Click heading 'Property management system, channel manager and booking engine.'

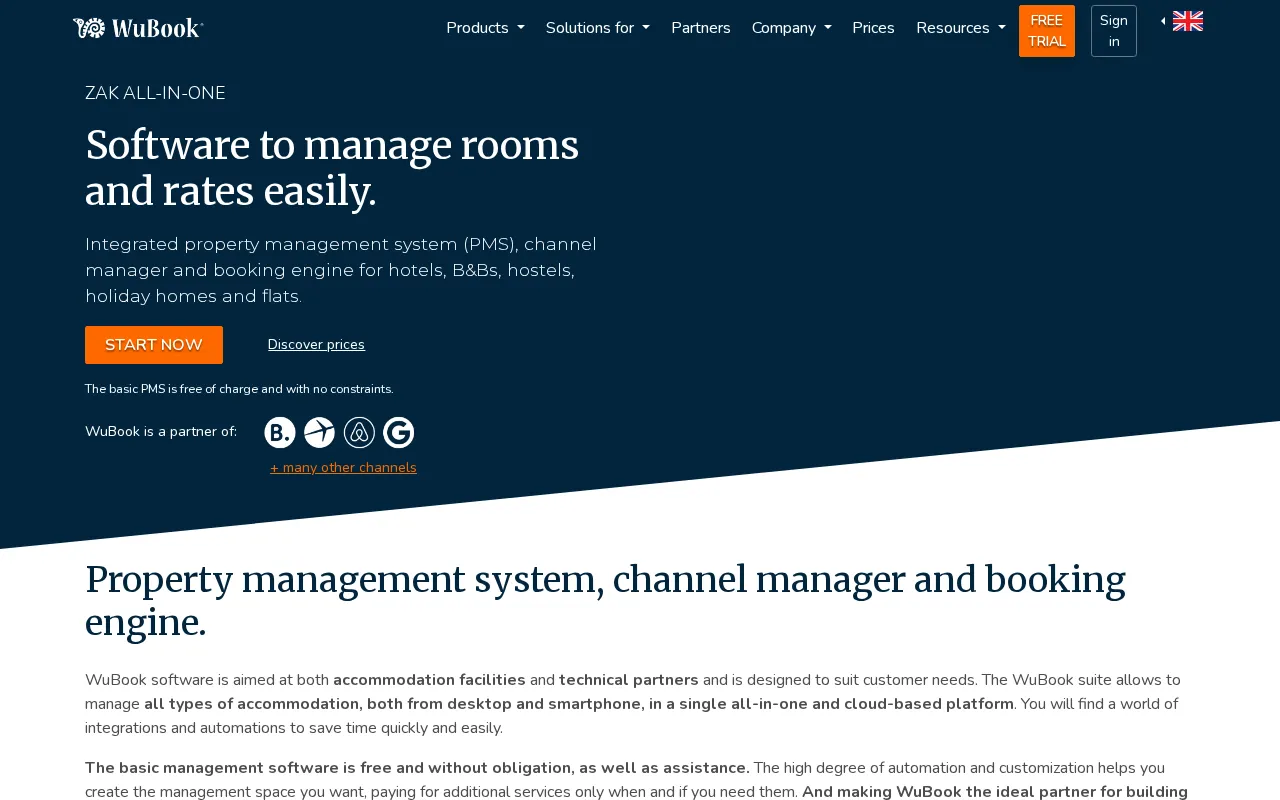605,601
